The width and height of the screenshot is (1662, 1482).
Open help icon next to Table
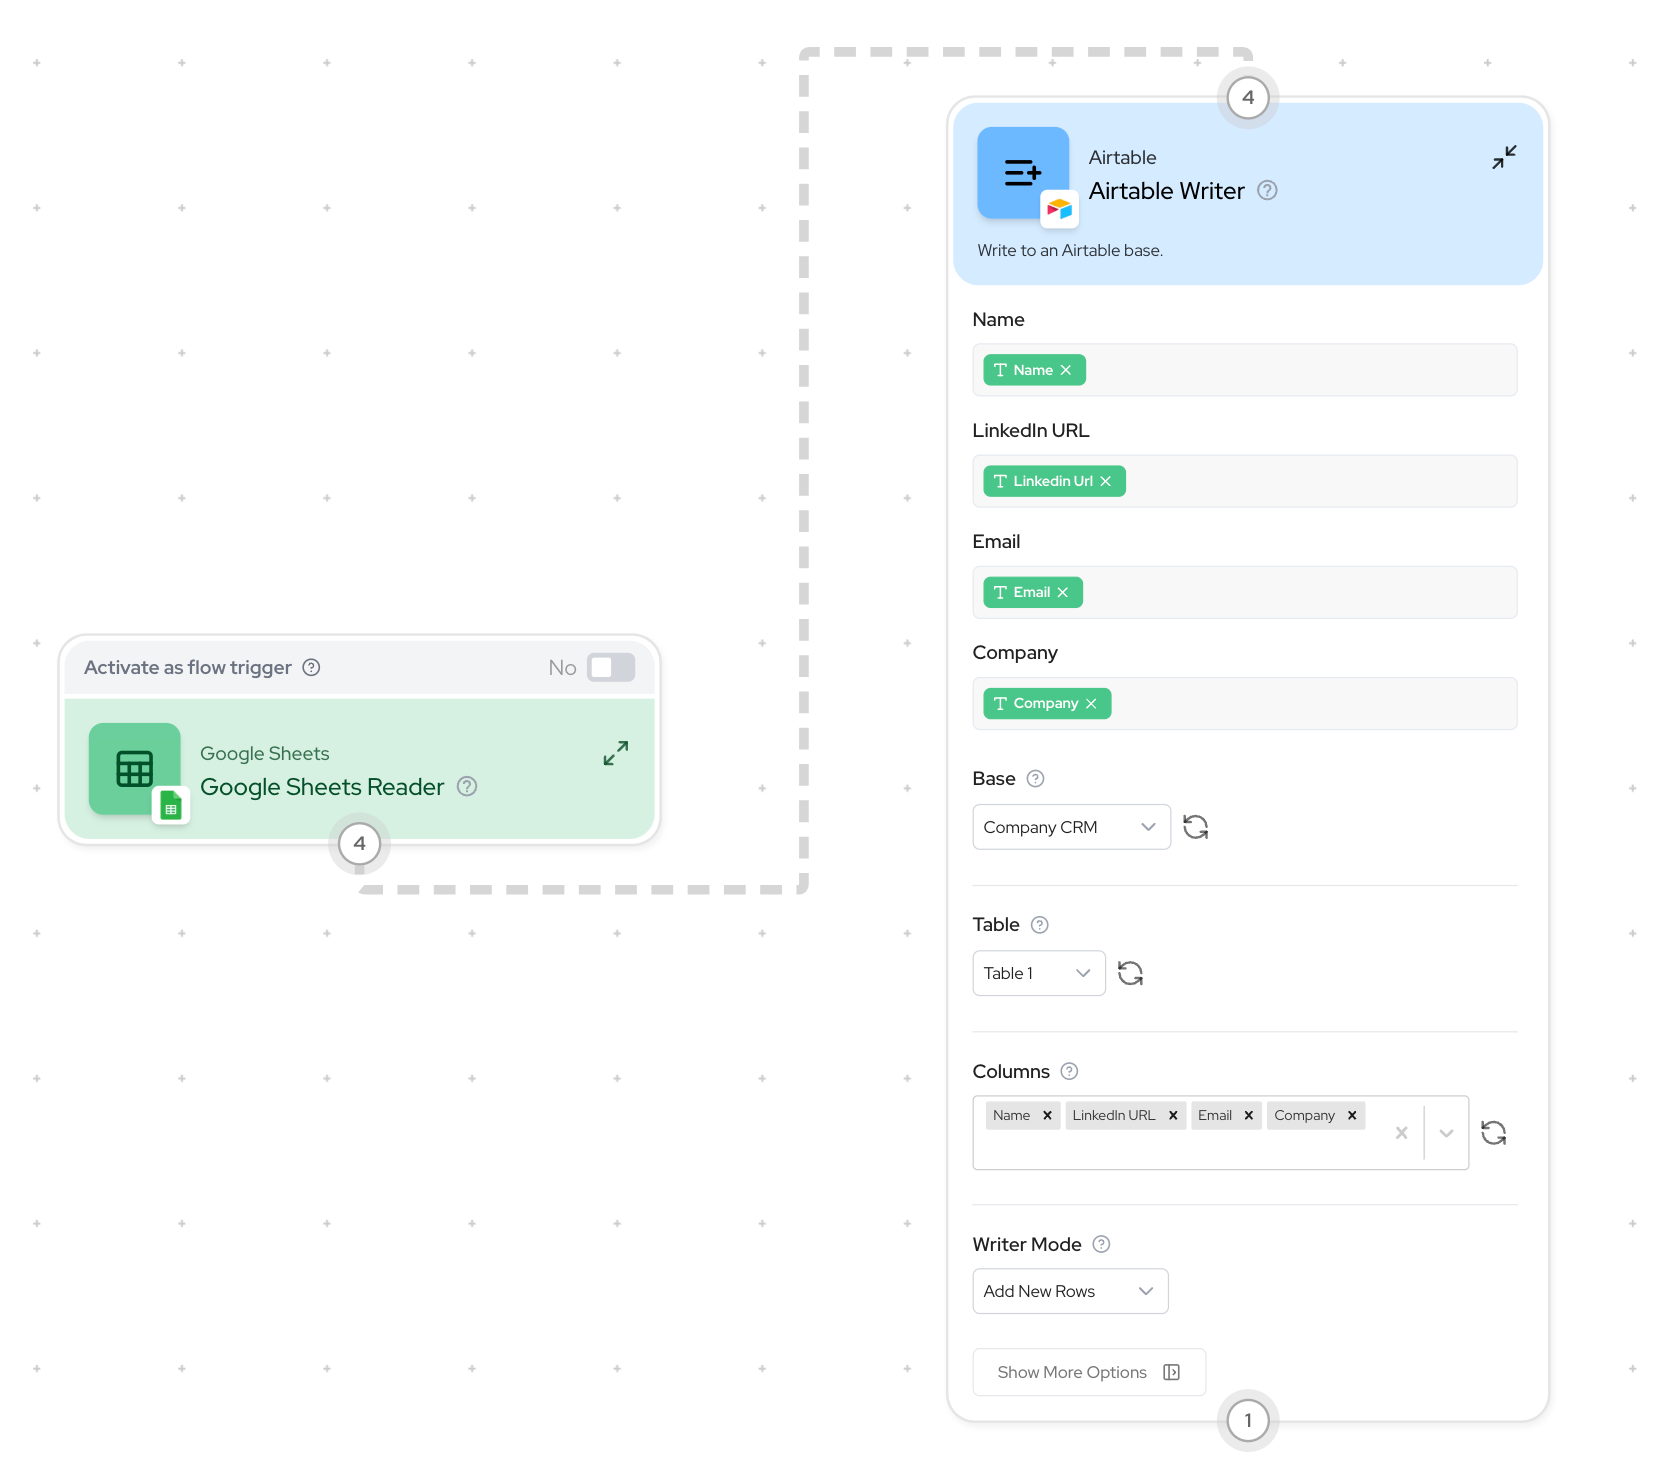1040,924
